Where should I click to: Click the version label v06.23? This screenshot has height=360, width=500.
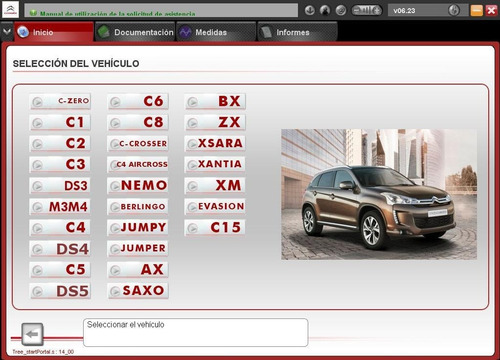pos(404,11)
